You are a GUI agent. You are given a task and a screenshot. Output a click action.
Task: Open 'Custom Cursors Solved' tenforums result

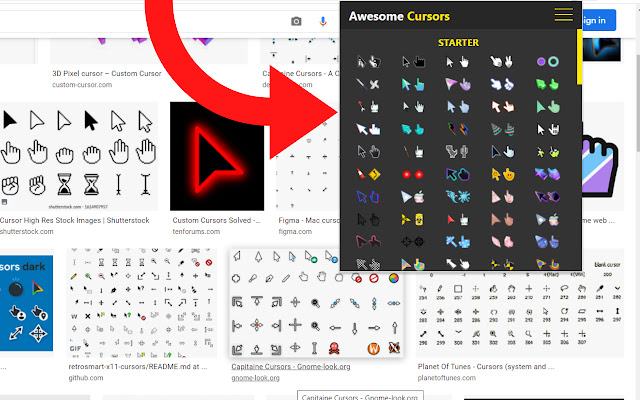coord(216,220)
